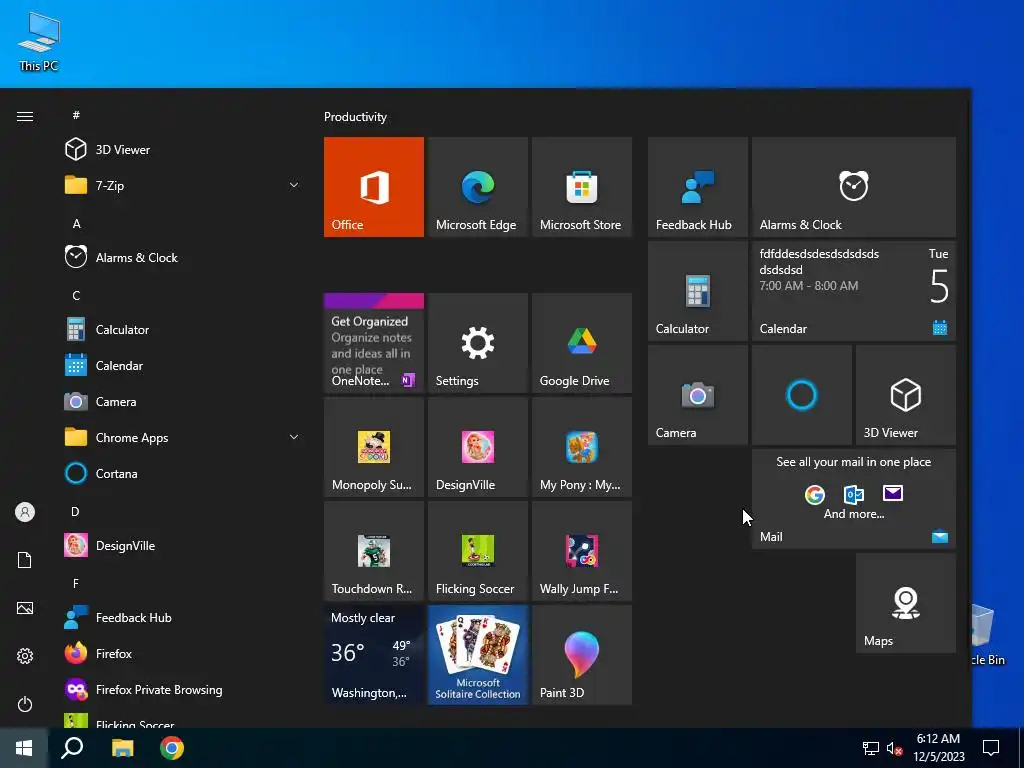This screenshot has width=1024, height=768.
Task: Open the Maps tile
Action: pyautogui.click(x=906, y=603)
